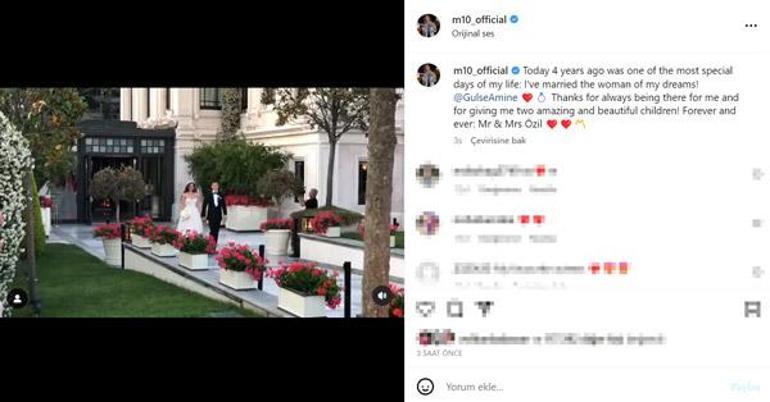Like the first blurred comment
The width and height of the screenshot is (770, 402).
(x=758, y=174)
